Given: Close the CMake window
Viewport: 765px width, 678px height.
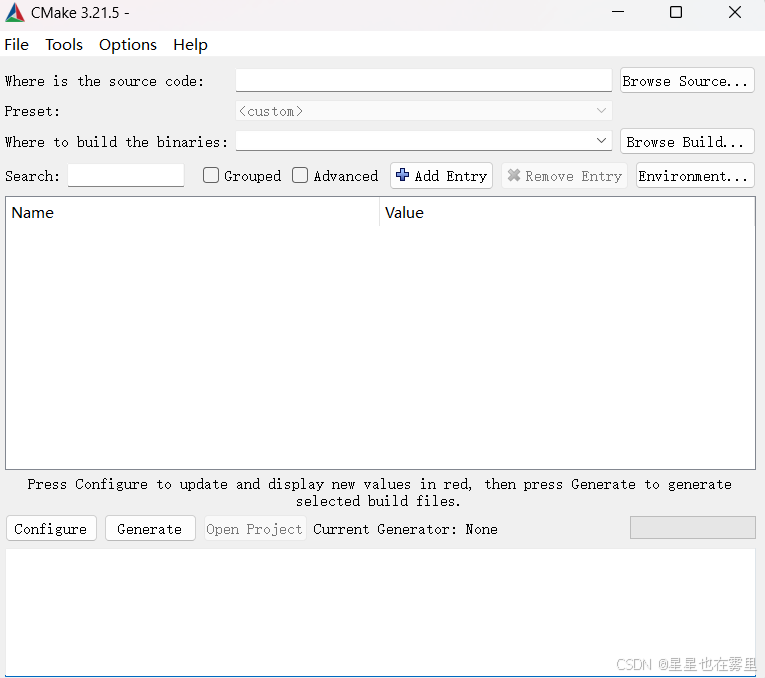Looking at the screenshot, I should [735, 12].
